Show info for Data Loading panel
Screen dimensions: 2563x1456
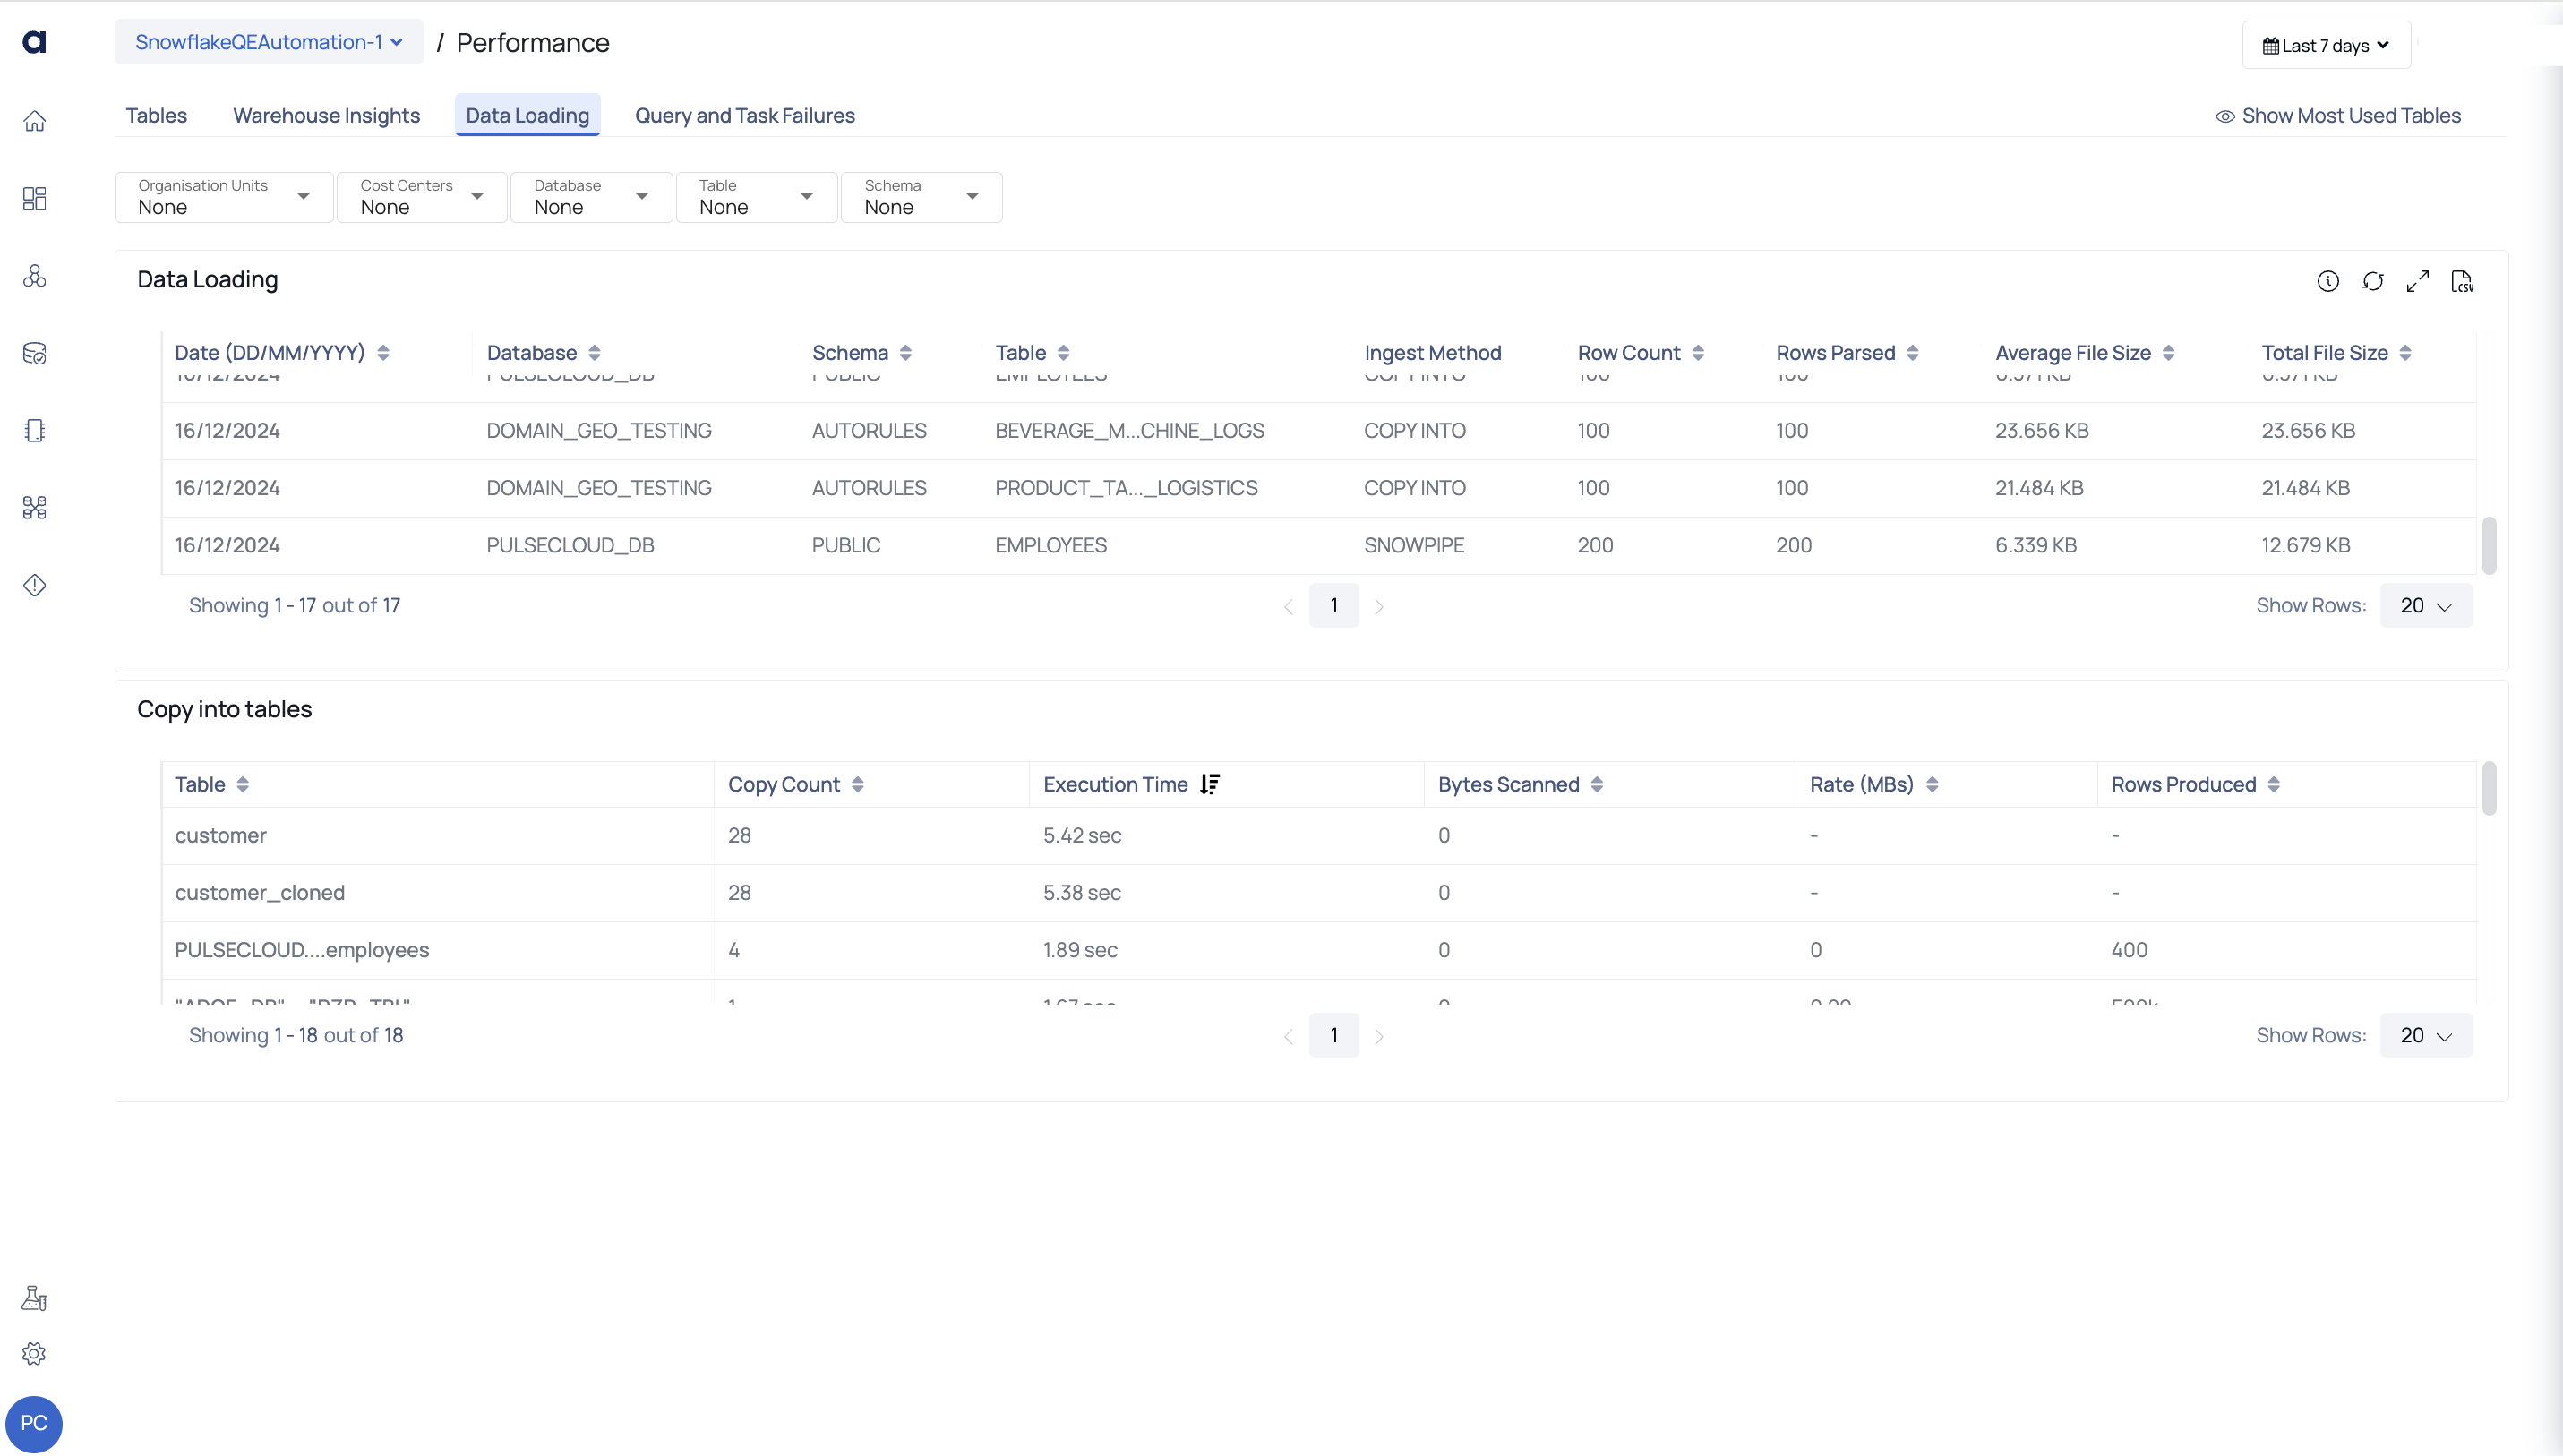click(x=2328, y=281)
